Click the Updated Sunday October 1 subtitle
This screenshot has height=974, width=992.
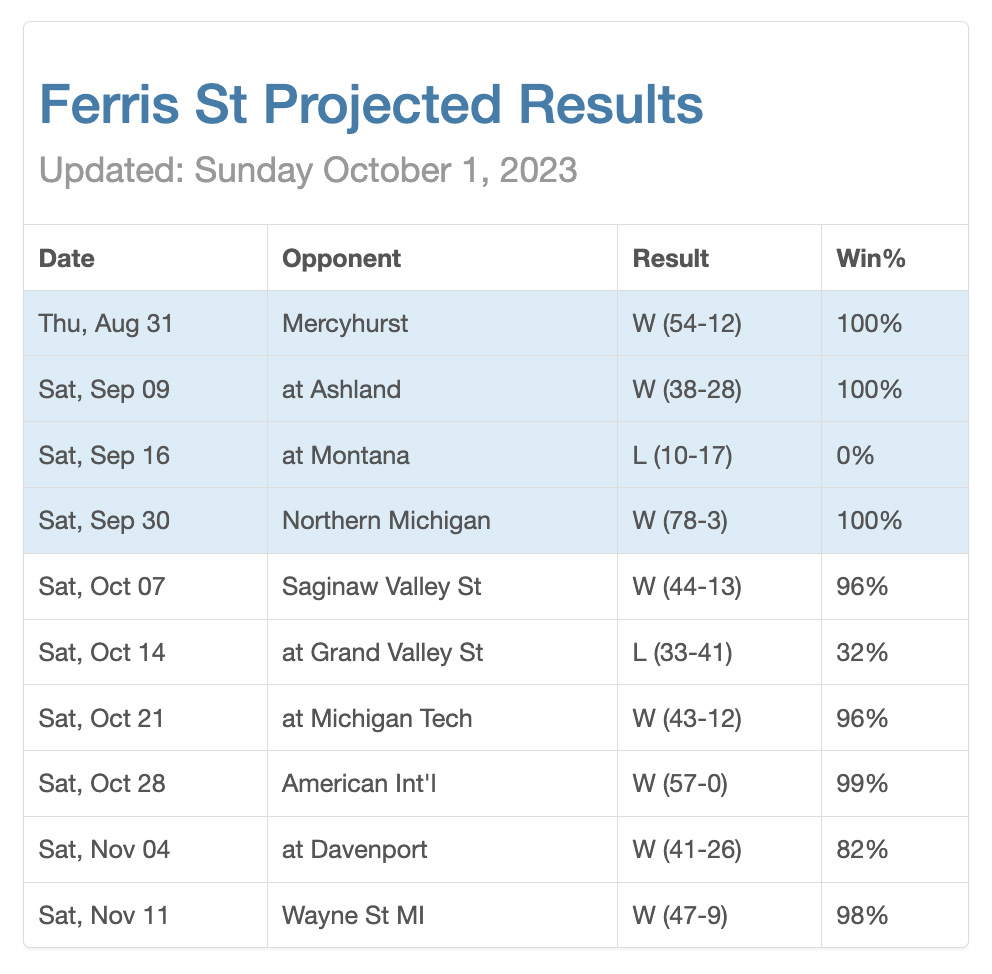pyautogui.click(x=308, y=170)
